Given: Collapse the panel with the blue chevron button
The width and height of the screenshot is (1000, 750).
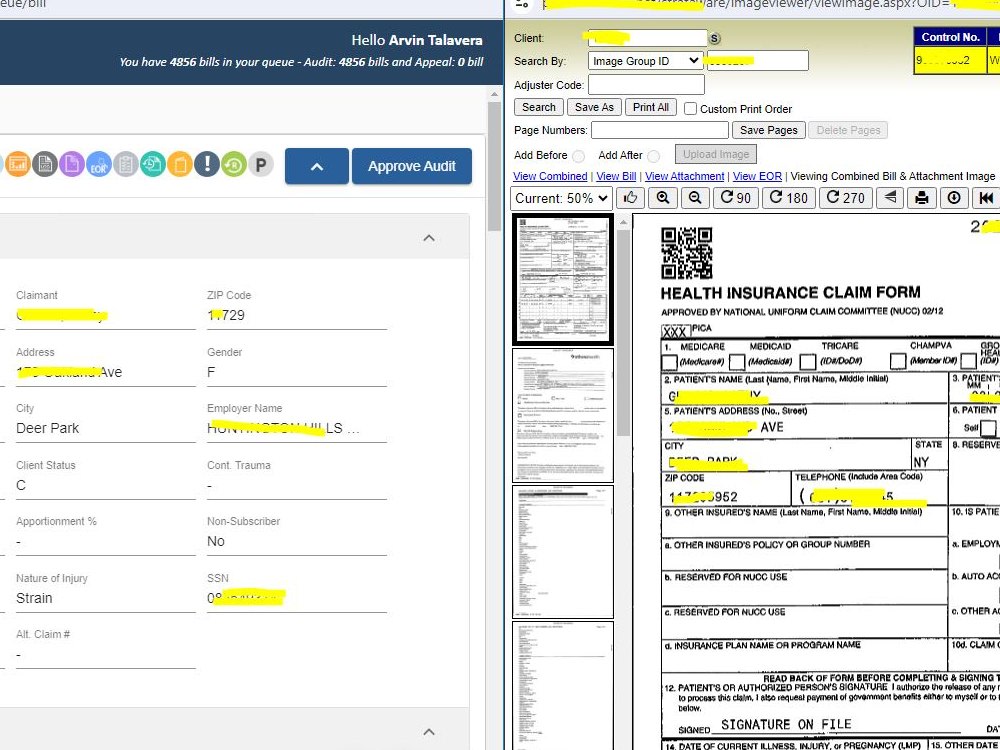Looking at the screenshot, I should click(x=317, y=166).
